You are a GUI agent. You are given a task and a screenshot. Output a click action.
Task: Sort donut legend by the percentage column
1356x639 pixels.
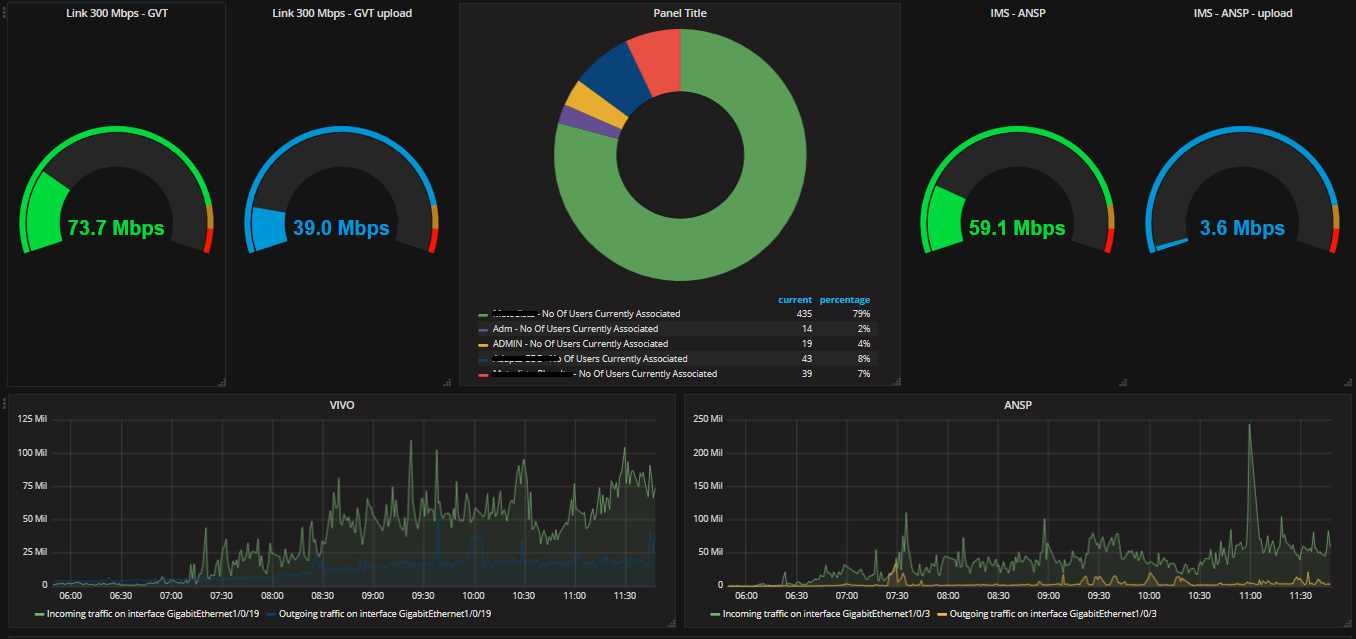coord(844,300)
